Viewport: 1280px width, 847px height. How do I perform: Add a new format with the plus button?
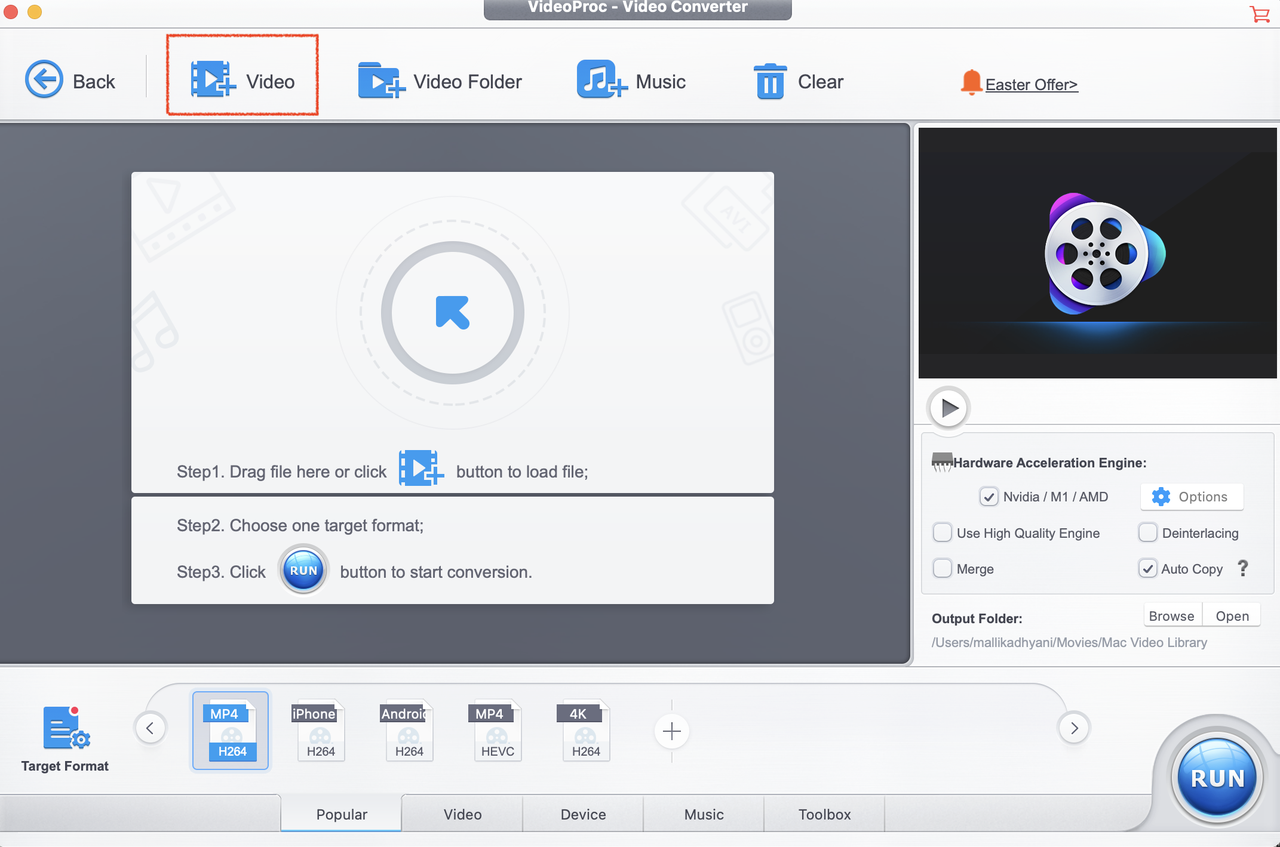tap(671, 731)
